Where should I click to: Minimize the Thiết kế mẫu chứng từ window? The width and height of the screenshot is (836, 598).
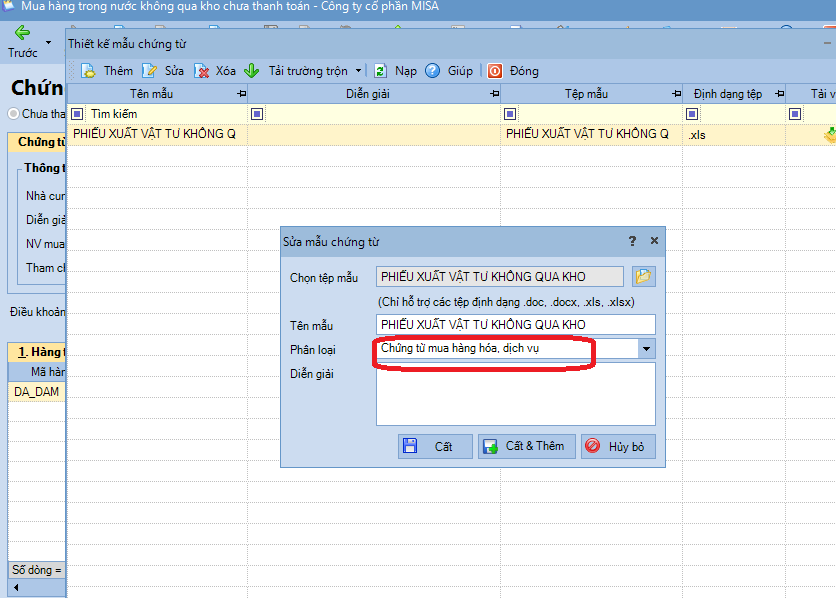coord(827,43)
